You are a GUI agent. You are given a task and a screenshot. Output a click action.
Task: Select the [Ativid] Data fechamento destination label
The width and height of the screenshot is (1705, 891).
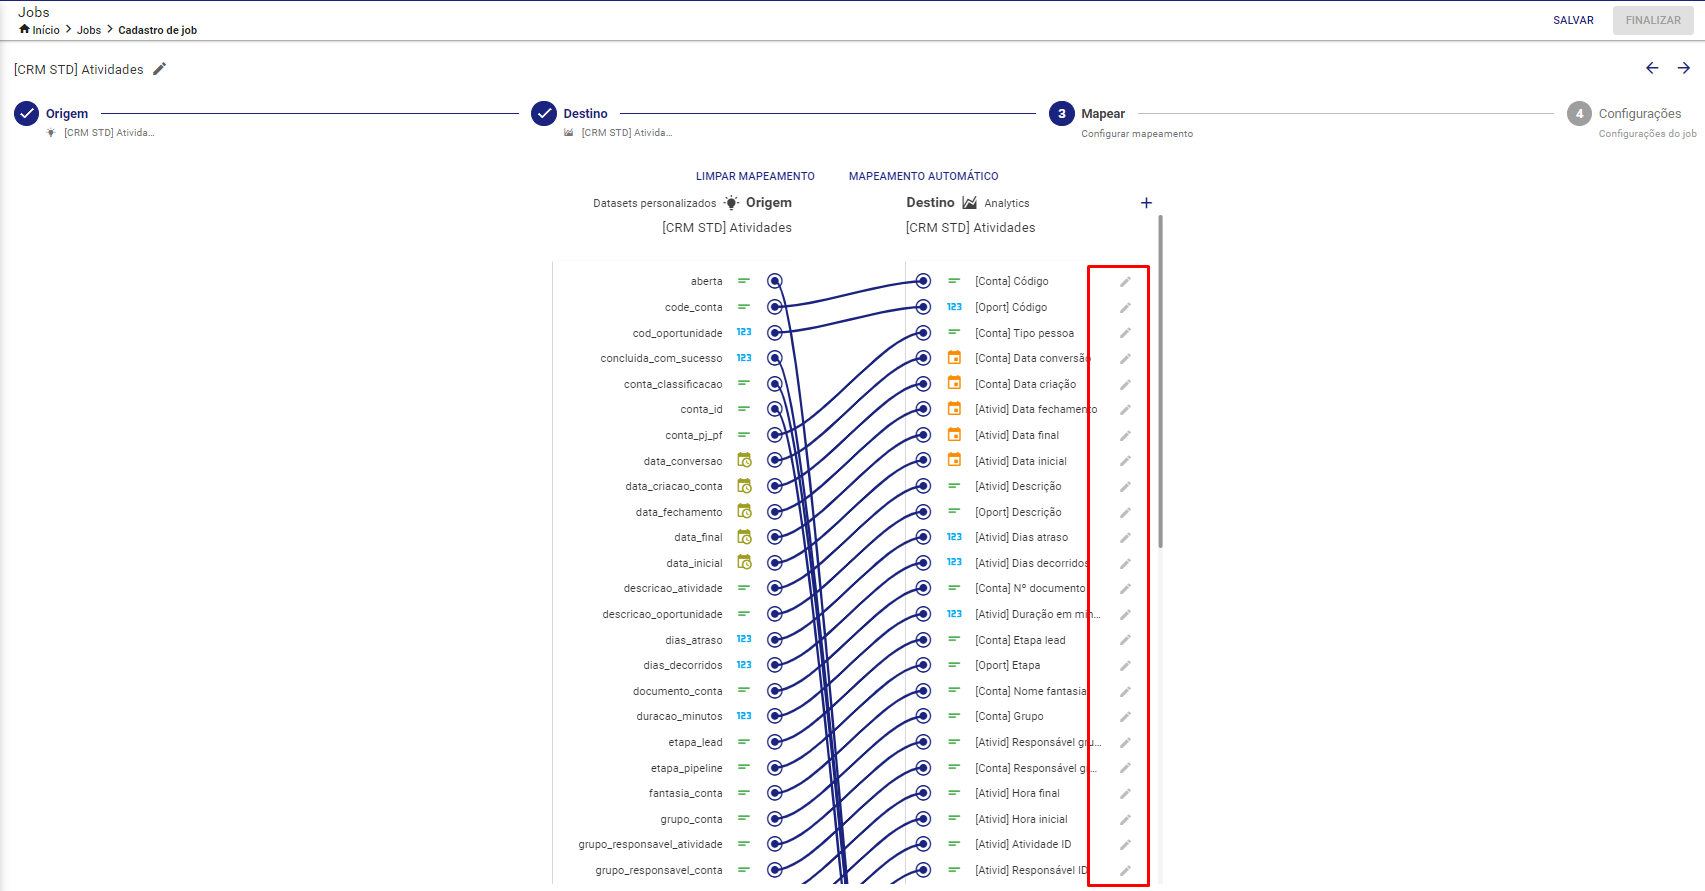[x=1036, y=409]
